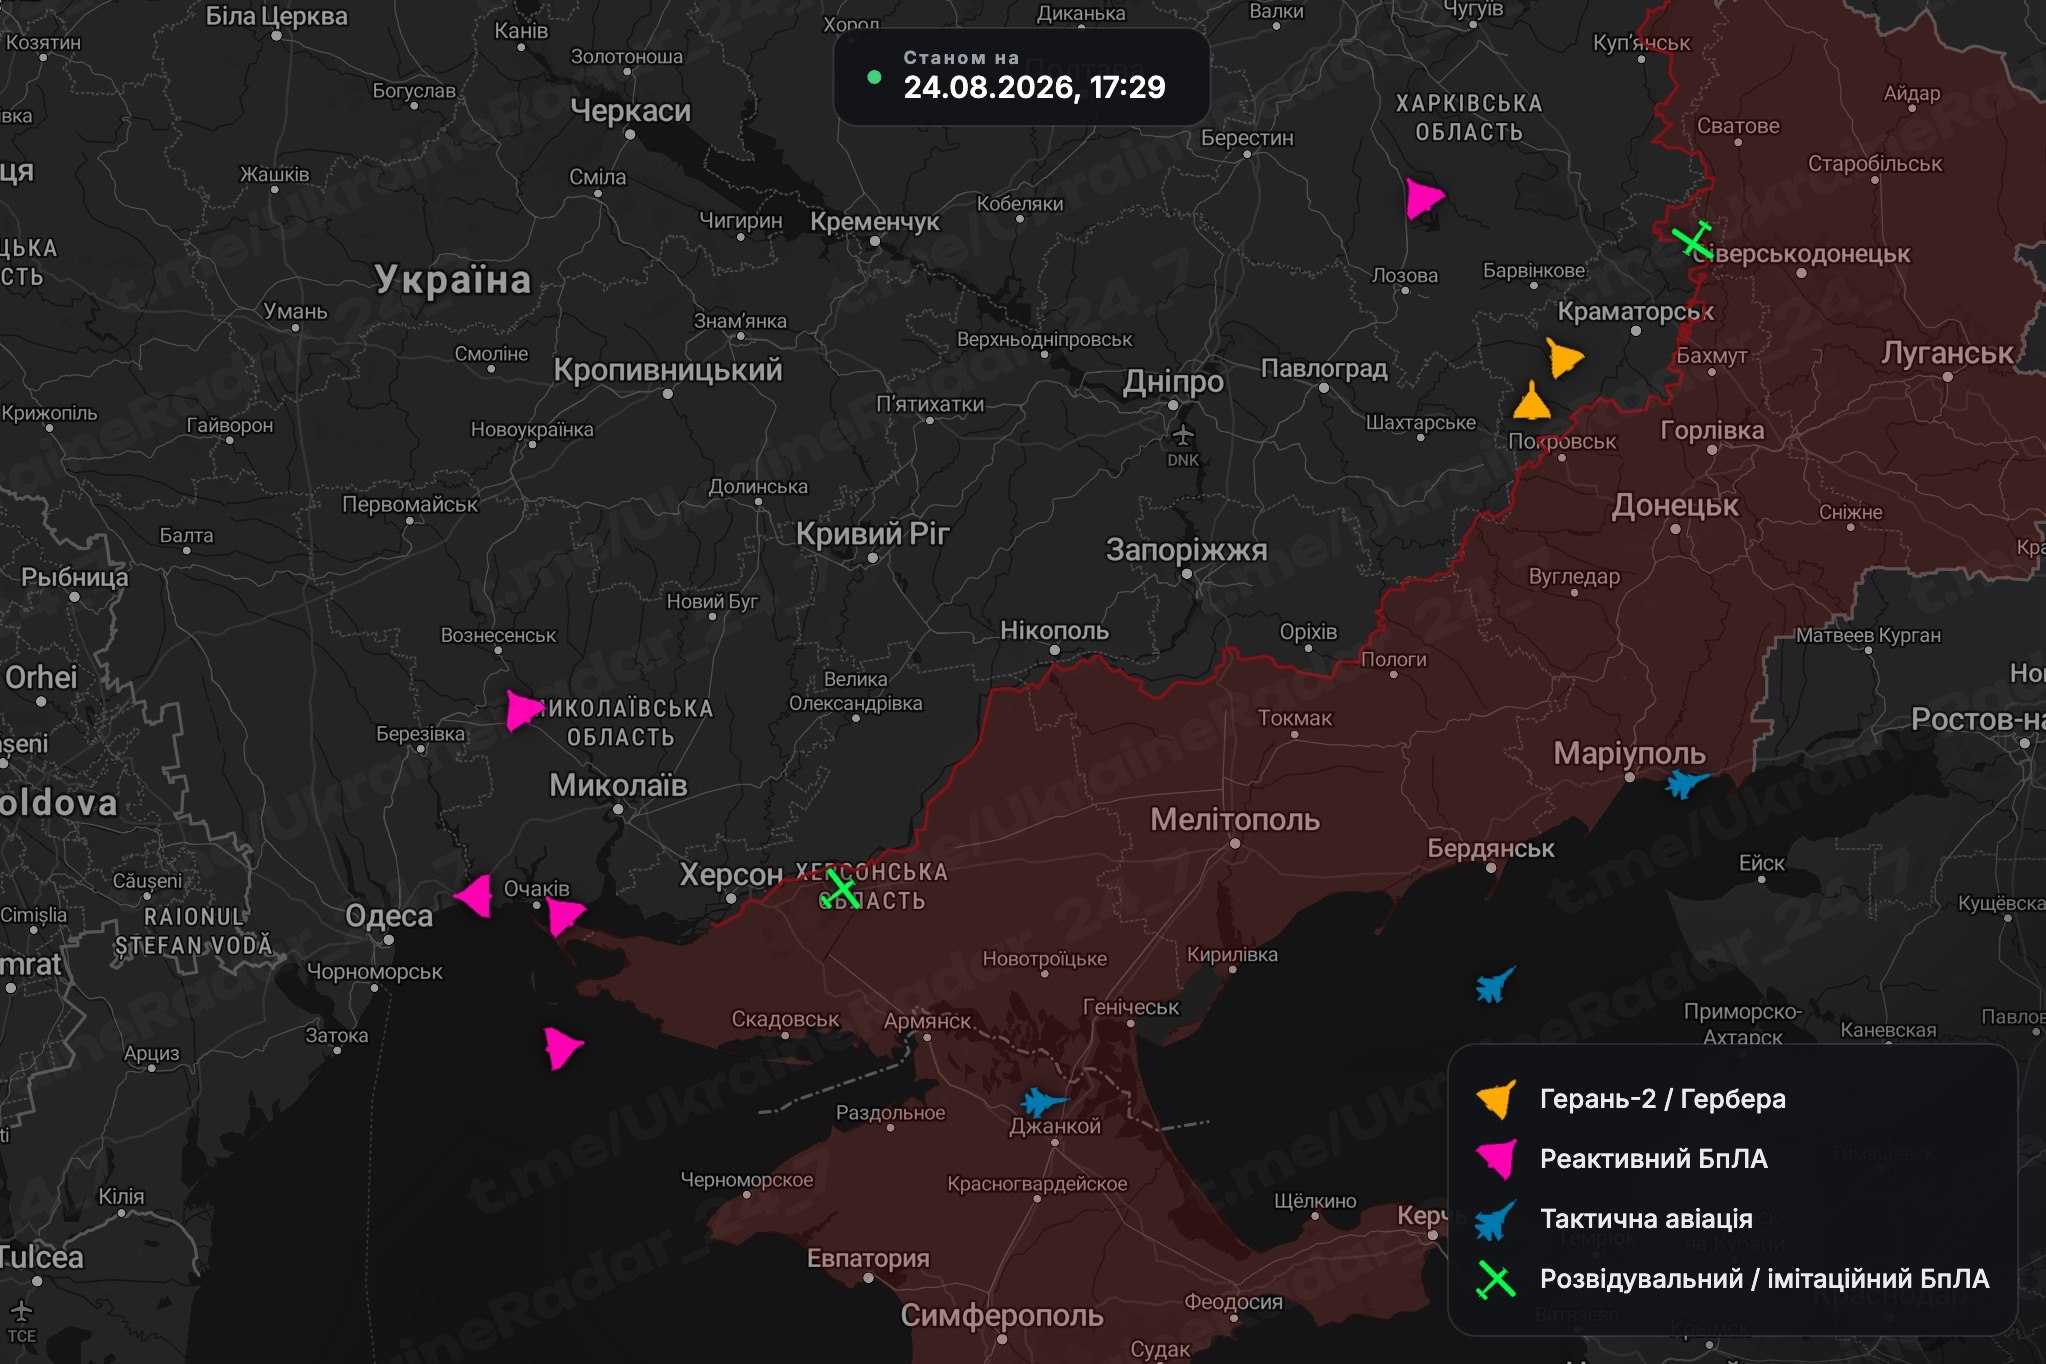Click the green cross Розвідувальний БпЛА legend icon

[1496, 1279]
